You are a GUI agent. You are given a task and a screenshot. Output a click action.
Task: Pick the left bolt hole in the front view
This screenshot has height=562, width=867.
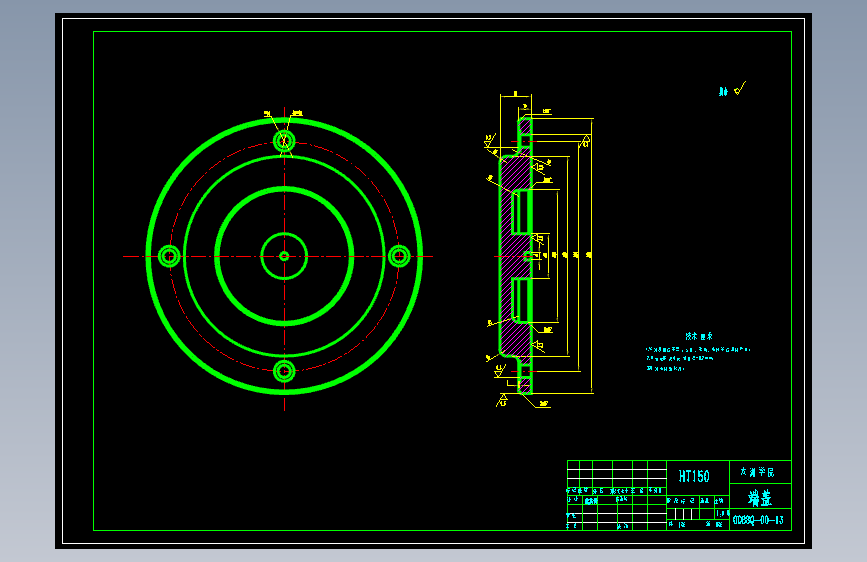pyautogui.click(x=169, y=256)
